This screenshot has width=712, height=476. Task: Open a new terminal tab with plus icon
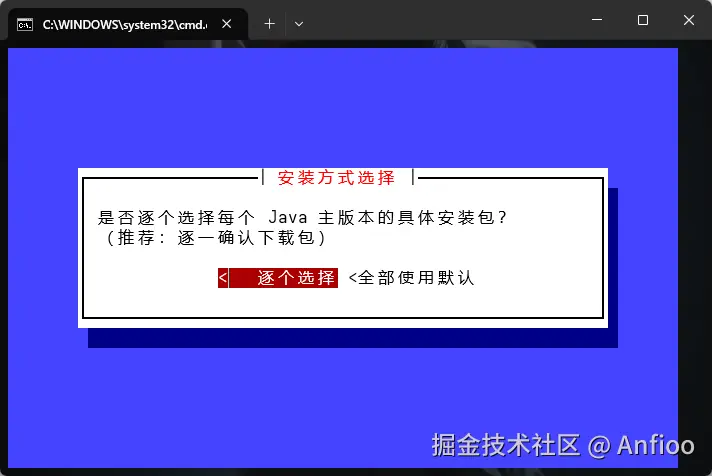(270, 24)
